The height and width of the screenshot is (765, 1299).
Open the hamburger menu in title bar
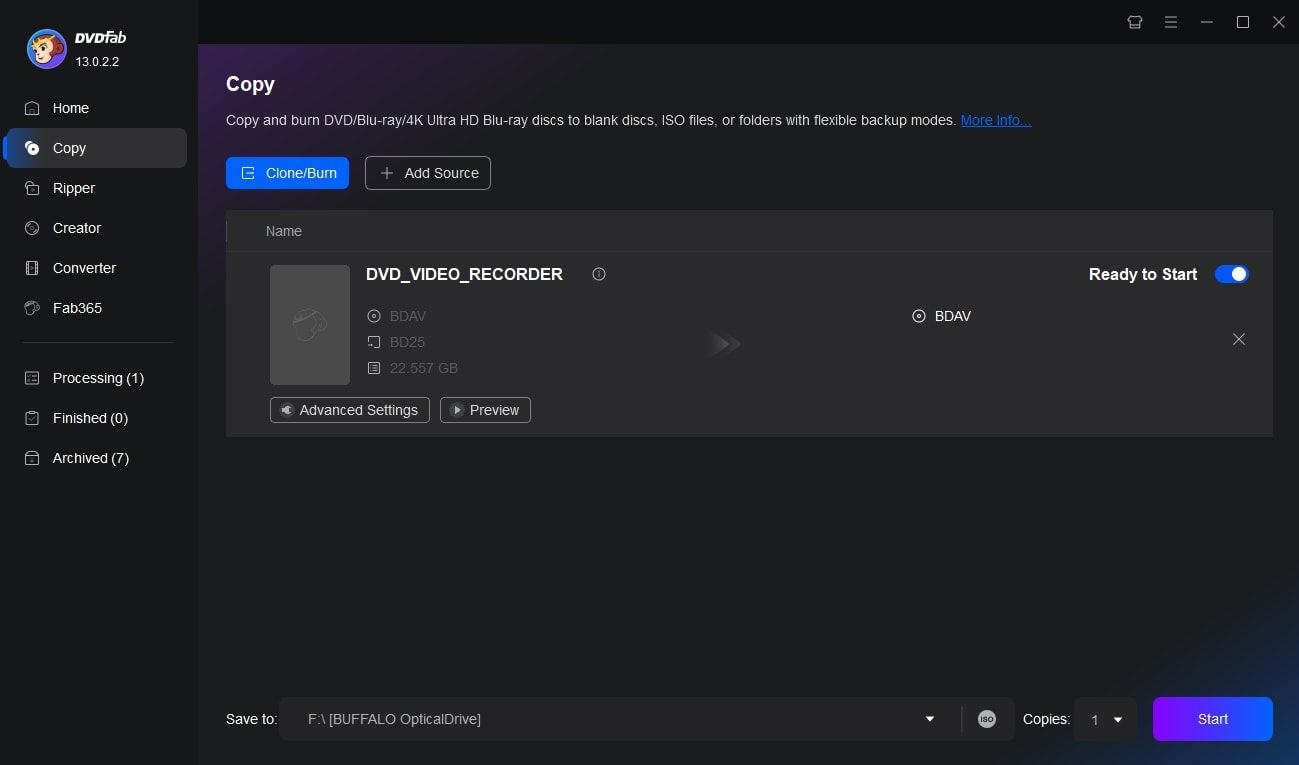click(1171, 22)
